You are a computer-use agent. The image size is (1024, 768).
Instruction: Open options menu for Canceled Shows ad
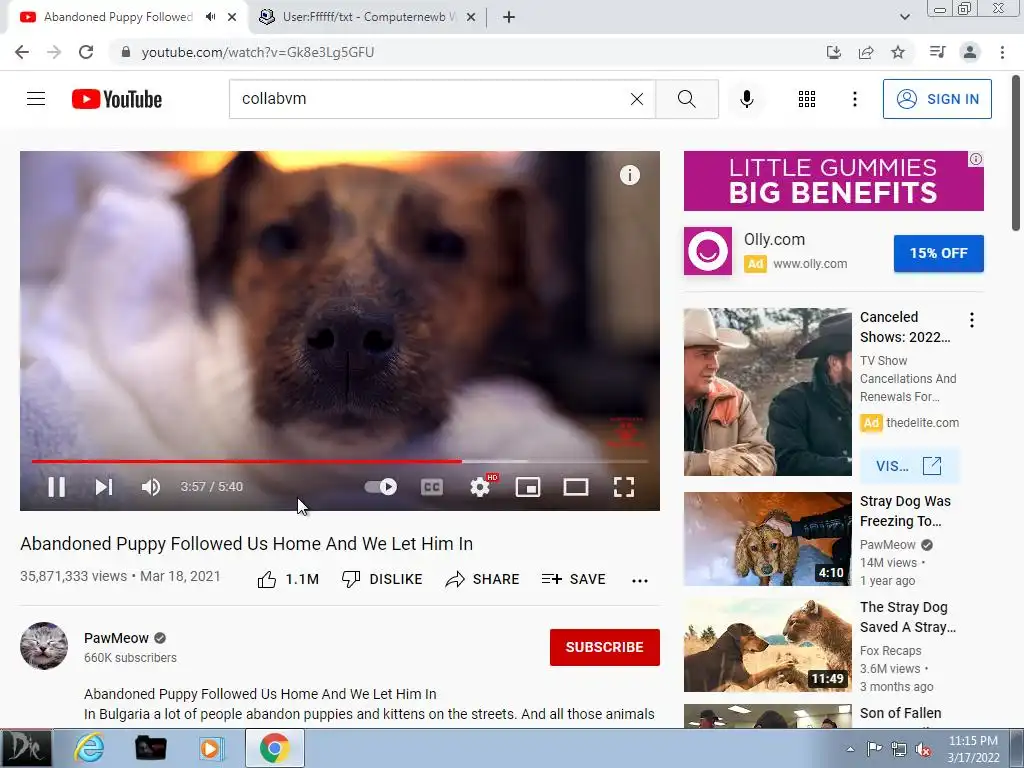[972, 320]
